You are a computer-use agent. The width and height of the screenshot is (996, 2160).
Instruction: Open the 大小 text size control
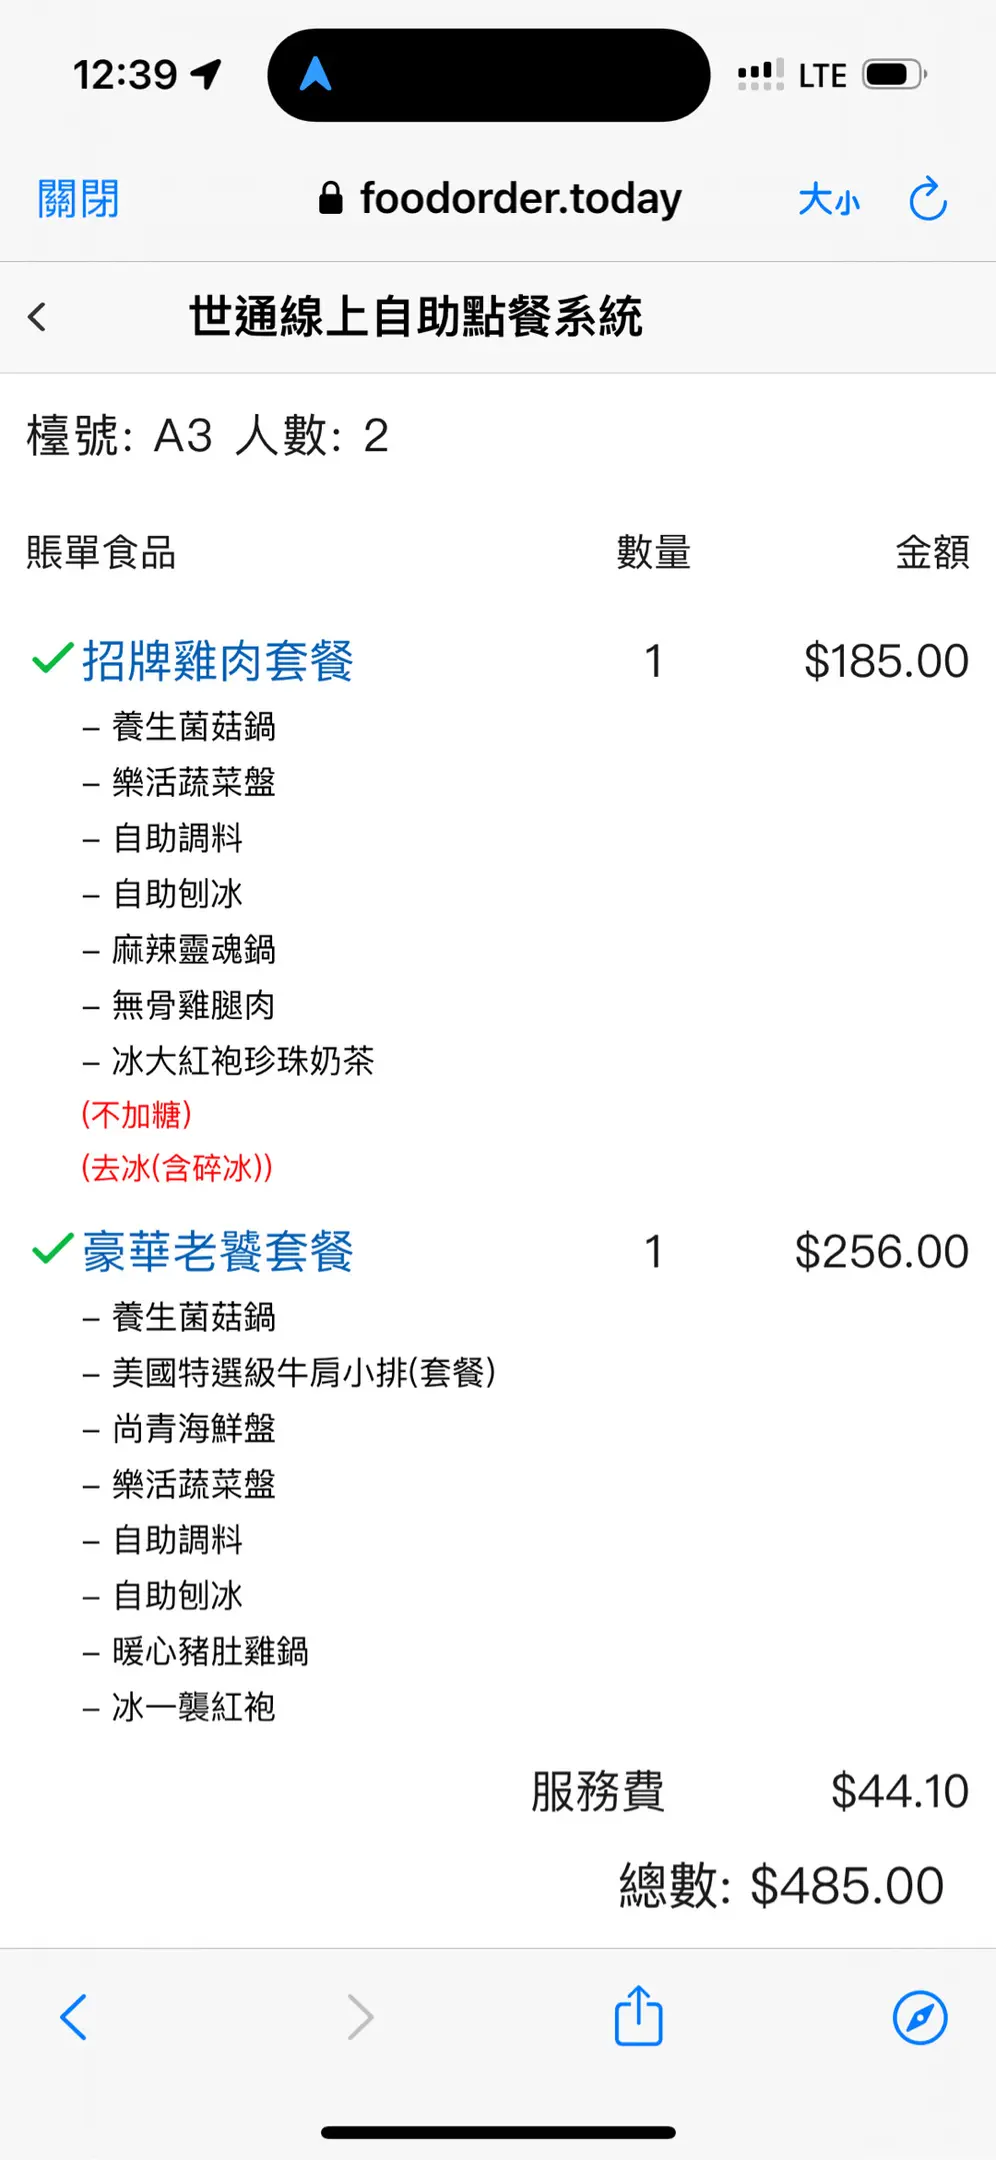[829, 200]
